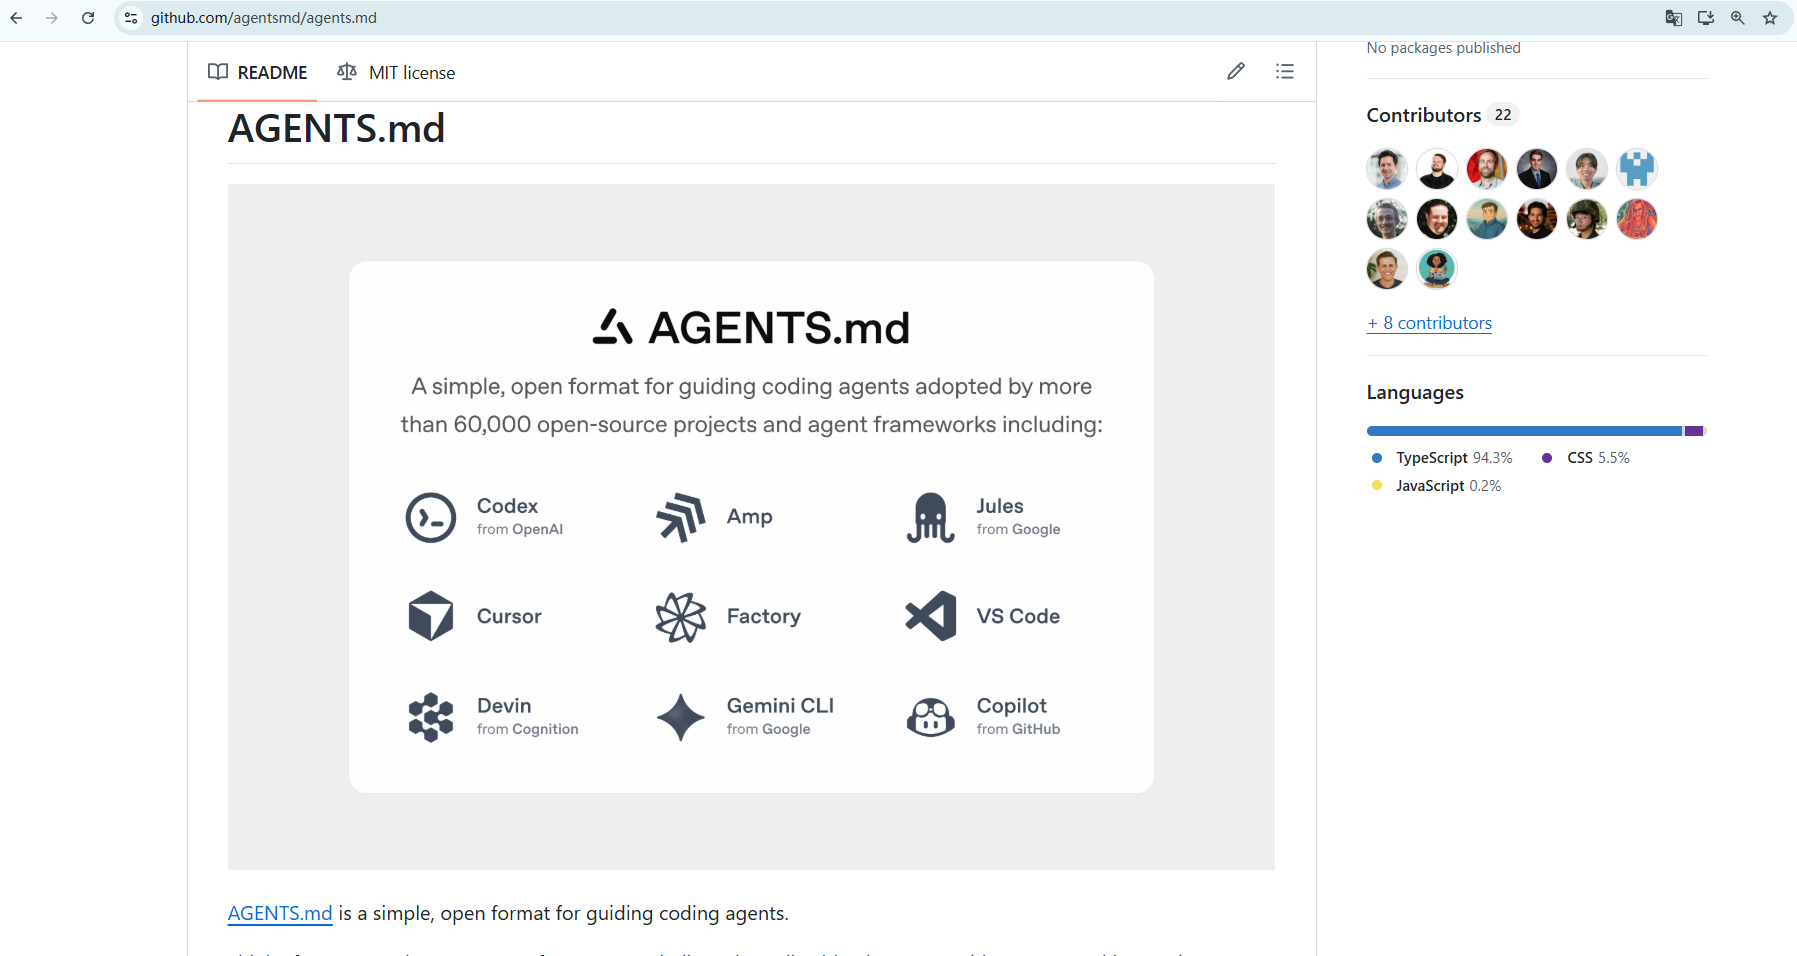View site information icon in address bar
The height and width of the screenshot is (956, 1797).
[131, 18]
